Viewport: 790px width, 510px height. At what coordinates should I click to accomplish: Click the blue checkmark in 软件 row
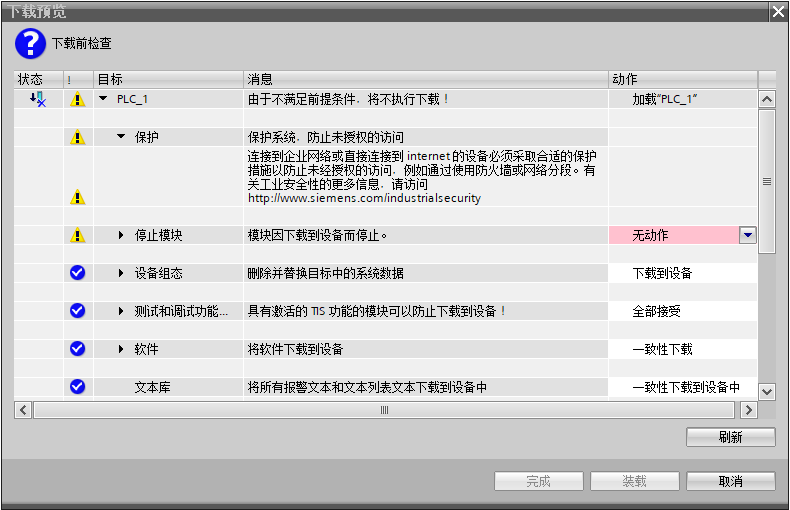click(77, 349)
